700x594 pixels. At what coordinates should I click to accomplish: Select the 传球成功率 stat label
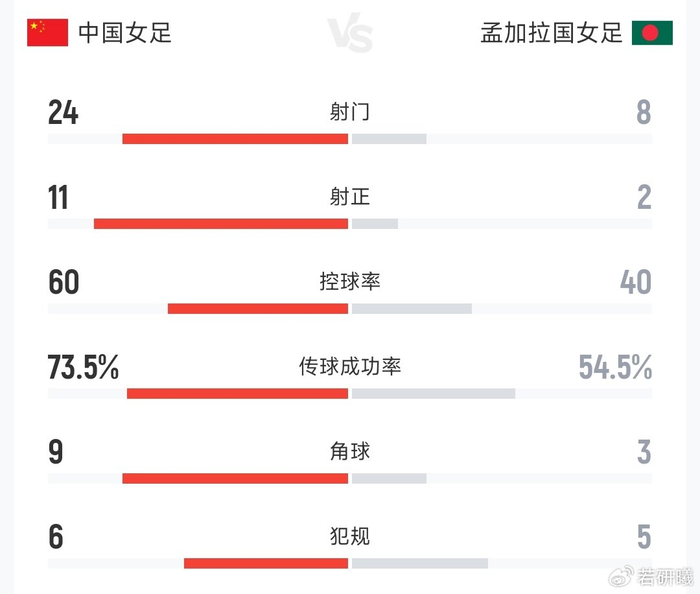pyautogui.click(x=350, y=367)
